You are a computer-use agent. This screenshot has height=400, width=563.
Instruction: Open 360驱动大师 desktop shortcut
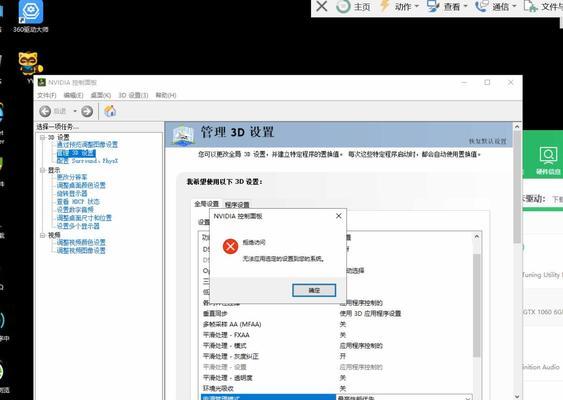31,16
